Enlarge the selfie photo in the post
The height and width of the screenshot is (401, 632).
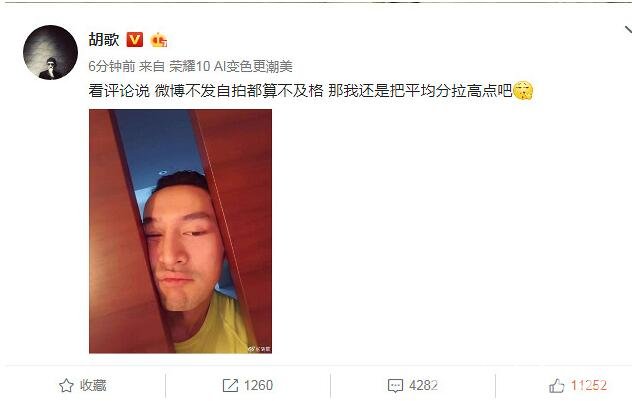coord(181,231)
